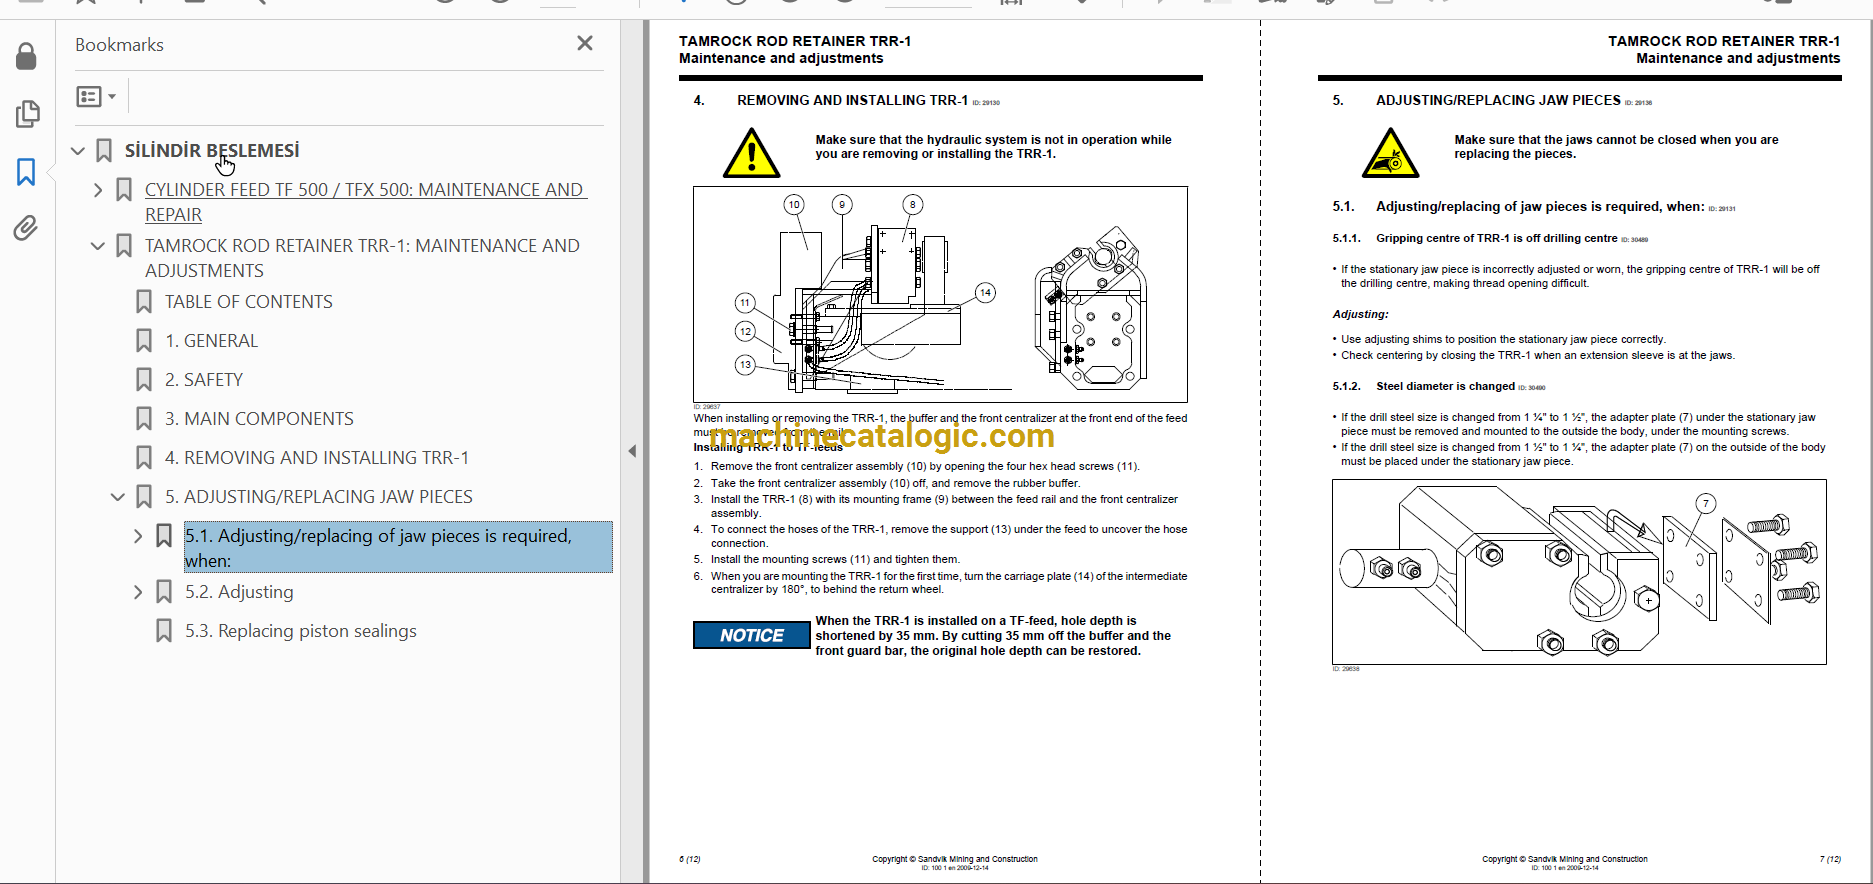Image resolution: width=1873 pixels, height=884 pixels.
Task: Click '5.1. Adjusting/replacing of jaw pieces is required' page heading
Action: (1518, 207)
